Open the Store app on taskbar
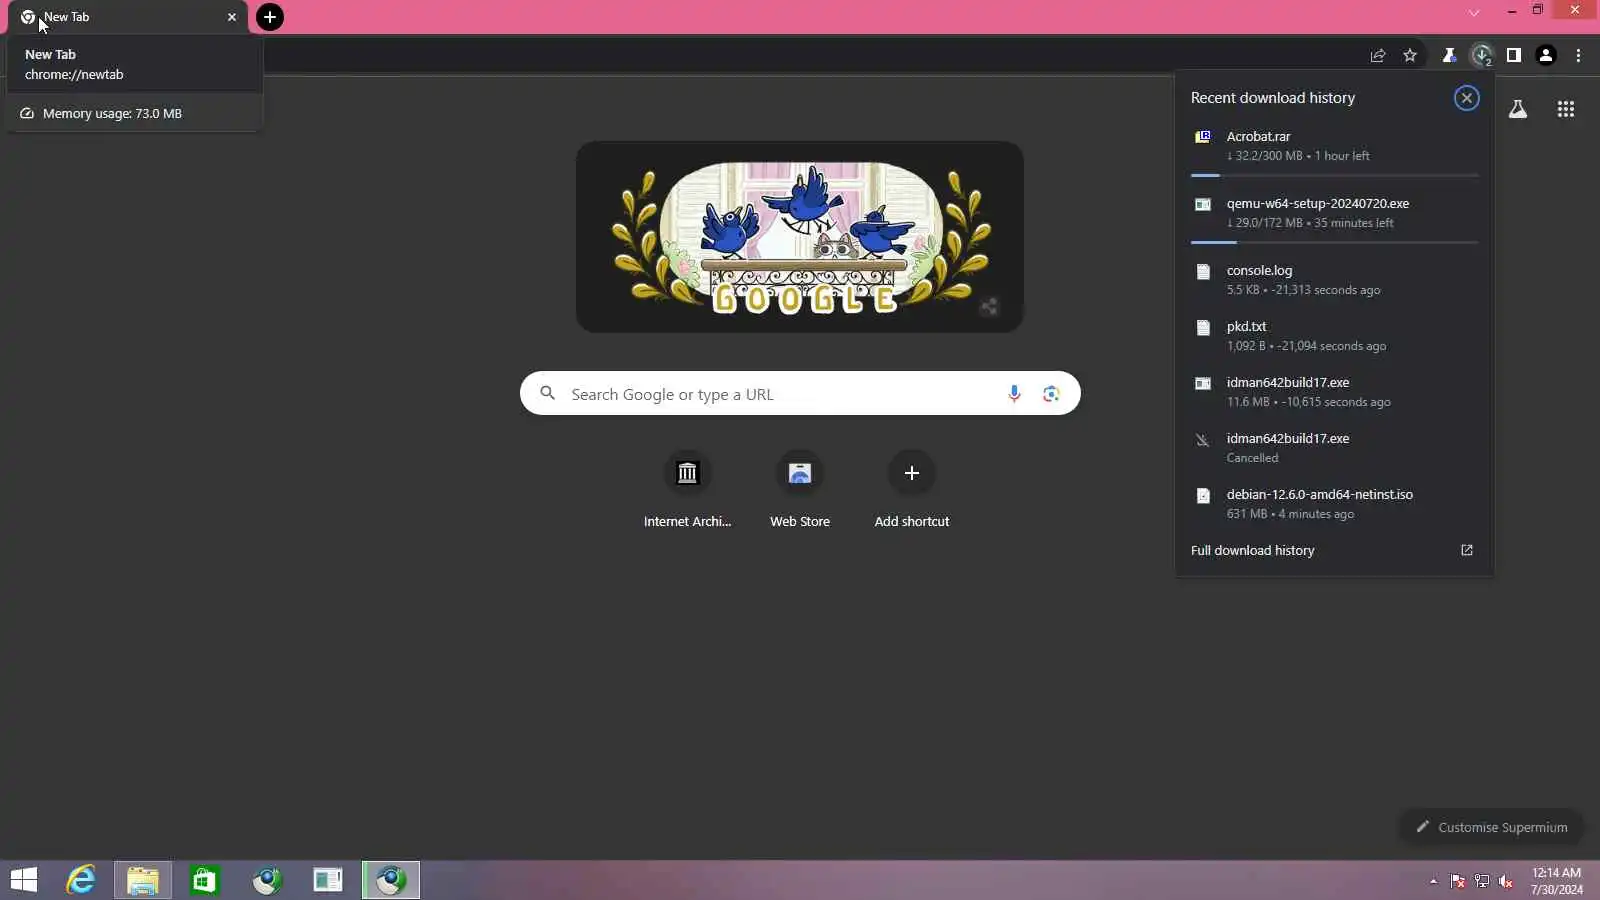The height and width of the screenshot is (900, 1600). (205, 880)
